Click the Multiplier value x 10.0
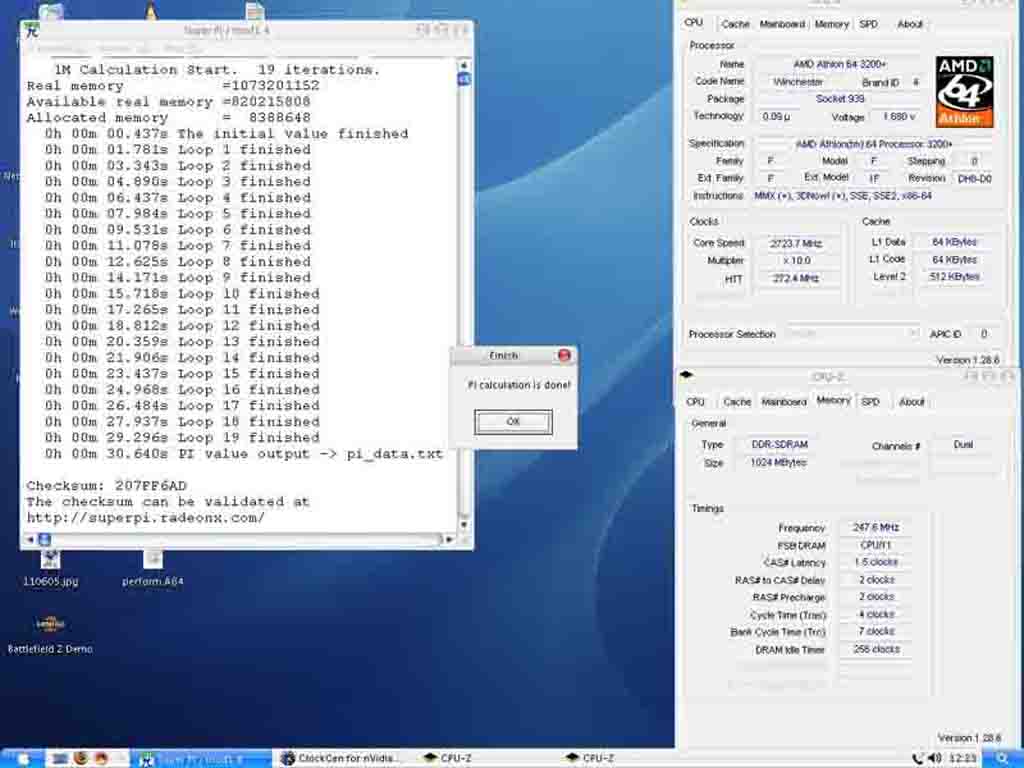 795,261
